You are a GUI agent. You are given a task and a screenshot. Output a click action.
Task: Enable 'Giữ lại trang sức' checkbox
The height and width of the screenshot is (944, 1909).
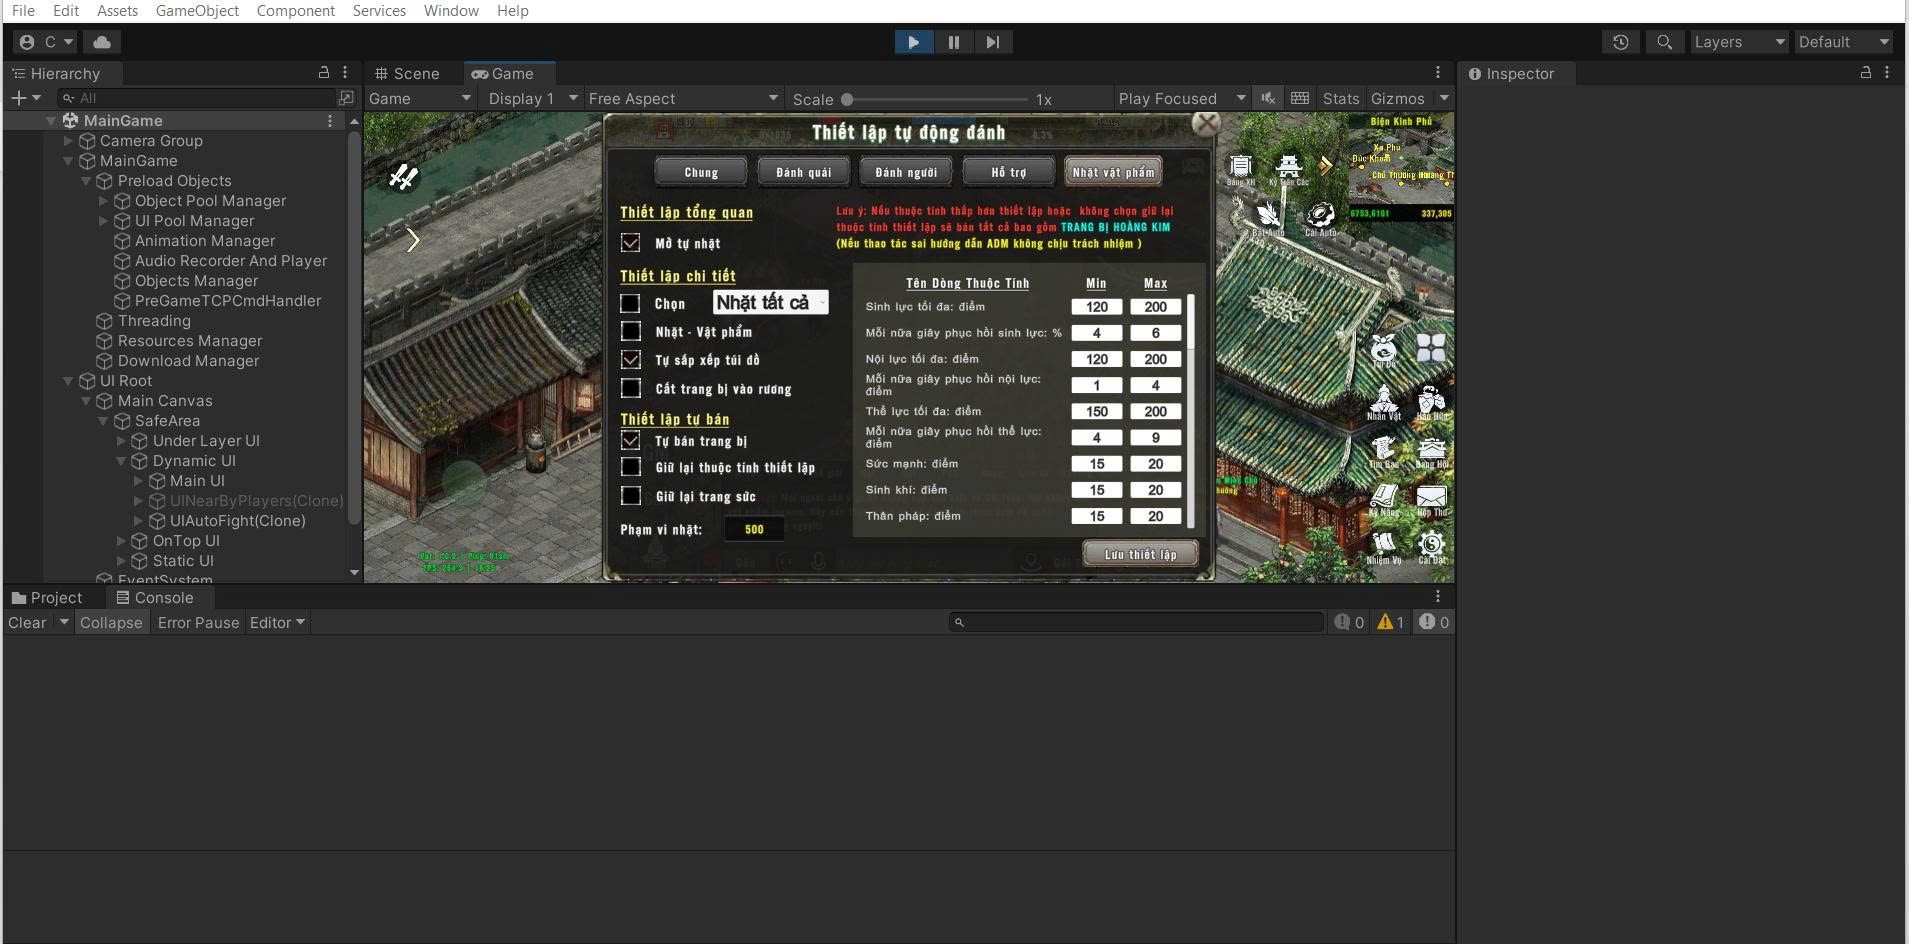point(630,496)
